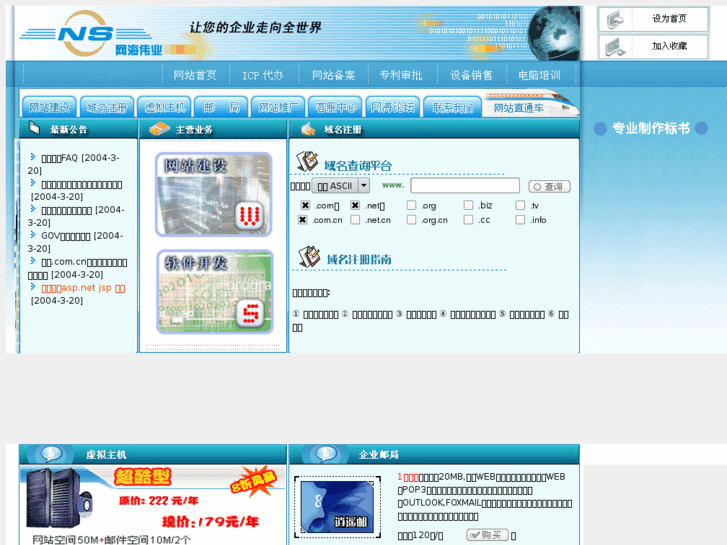727x545 pixels.
Task: Click the 查询 search button
Action: click(549, 186)
